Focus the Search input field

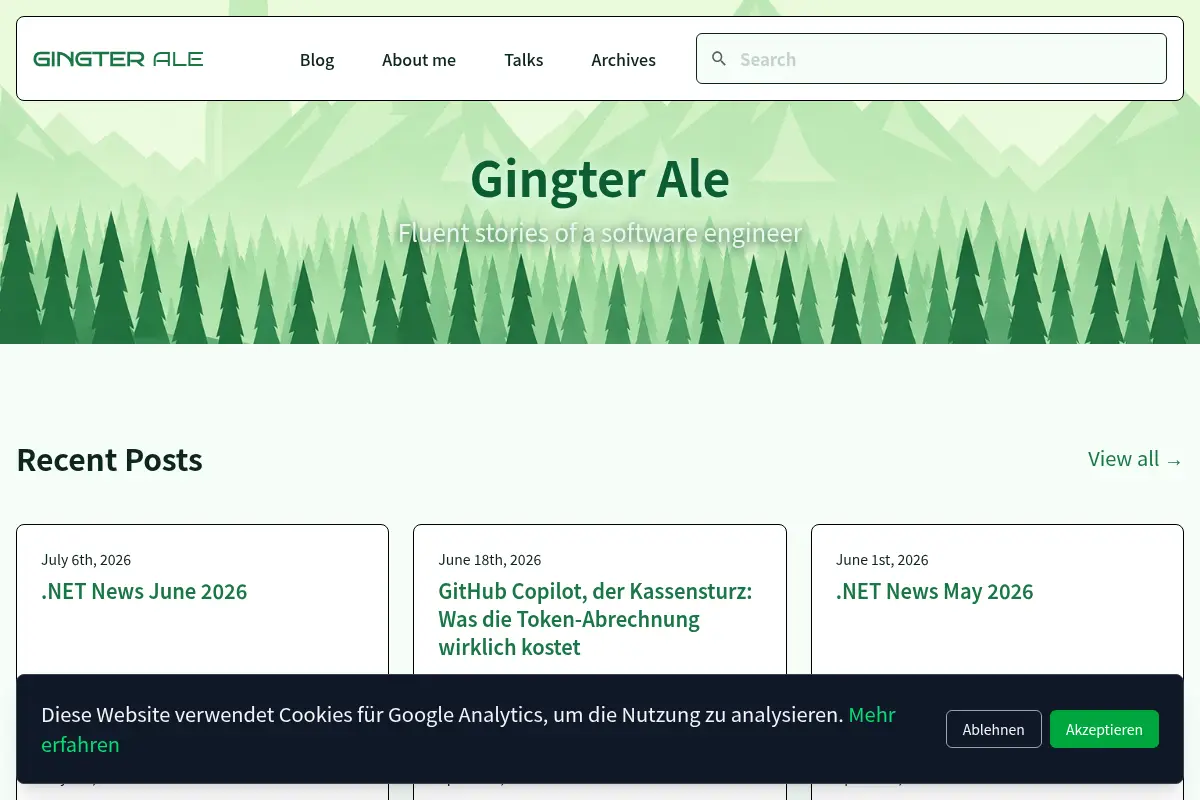[931, 59]
